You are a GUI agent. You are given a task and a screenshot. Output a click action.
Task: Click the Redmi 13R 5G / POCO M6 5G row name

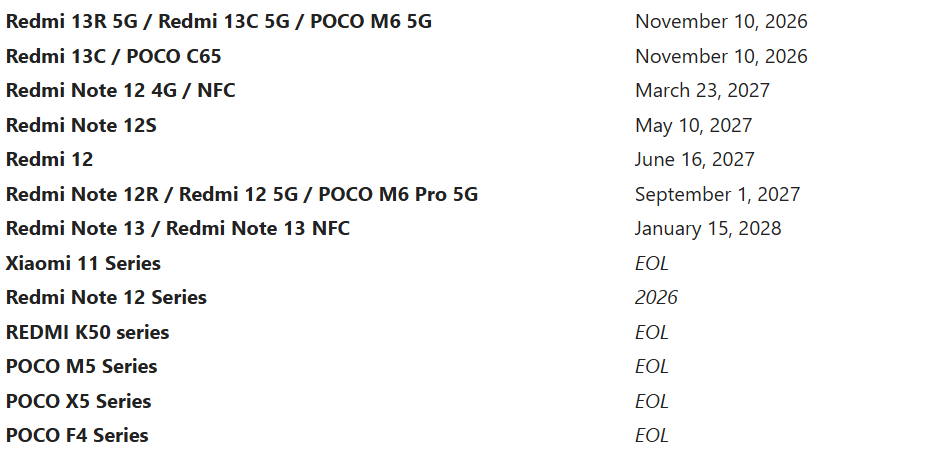(x=219, y=21)
